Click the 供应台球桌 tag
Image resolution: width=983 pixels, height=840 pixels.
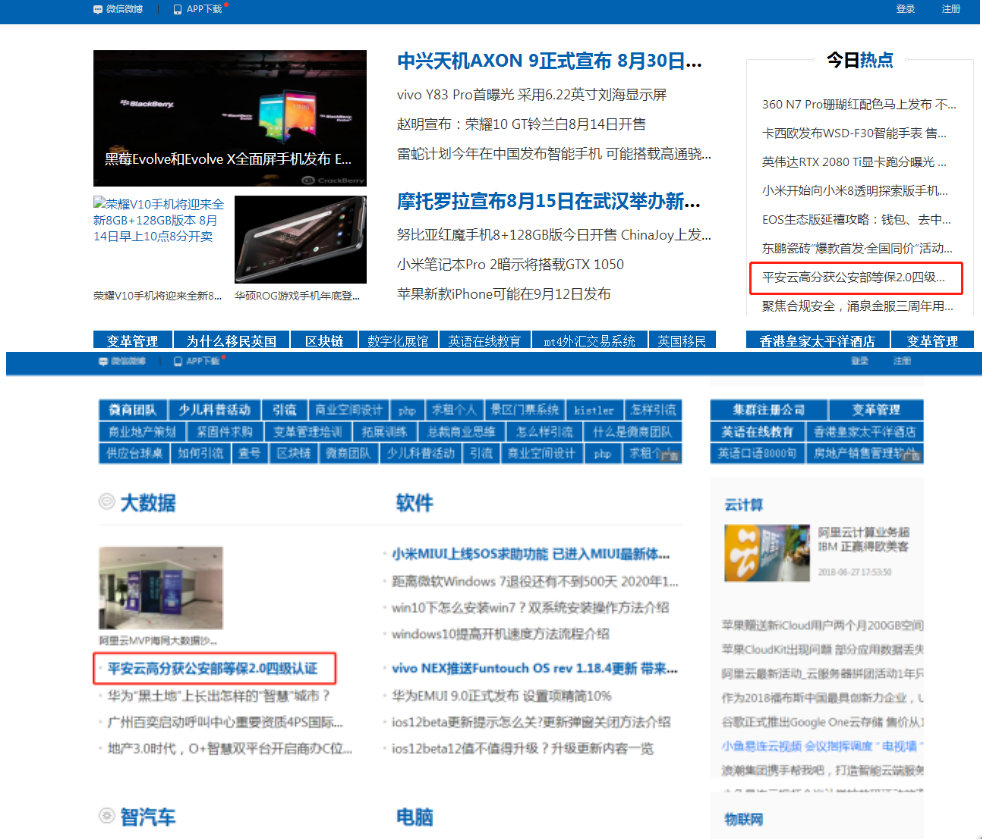coord(134,453)
